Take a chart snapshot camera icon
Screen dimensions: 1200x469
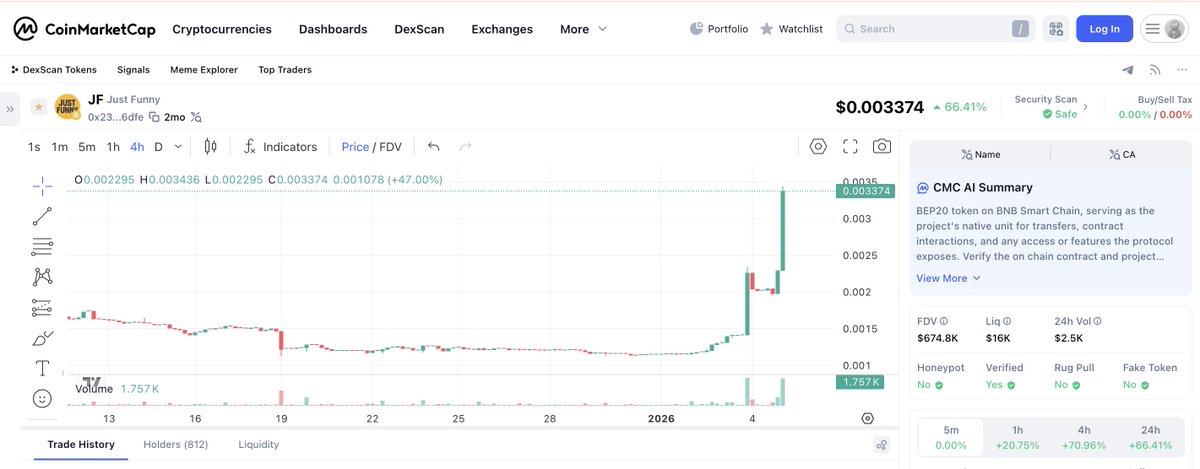pyautogui.click(x=882, y=147)
